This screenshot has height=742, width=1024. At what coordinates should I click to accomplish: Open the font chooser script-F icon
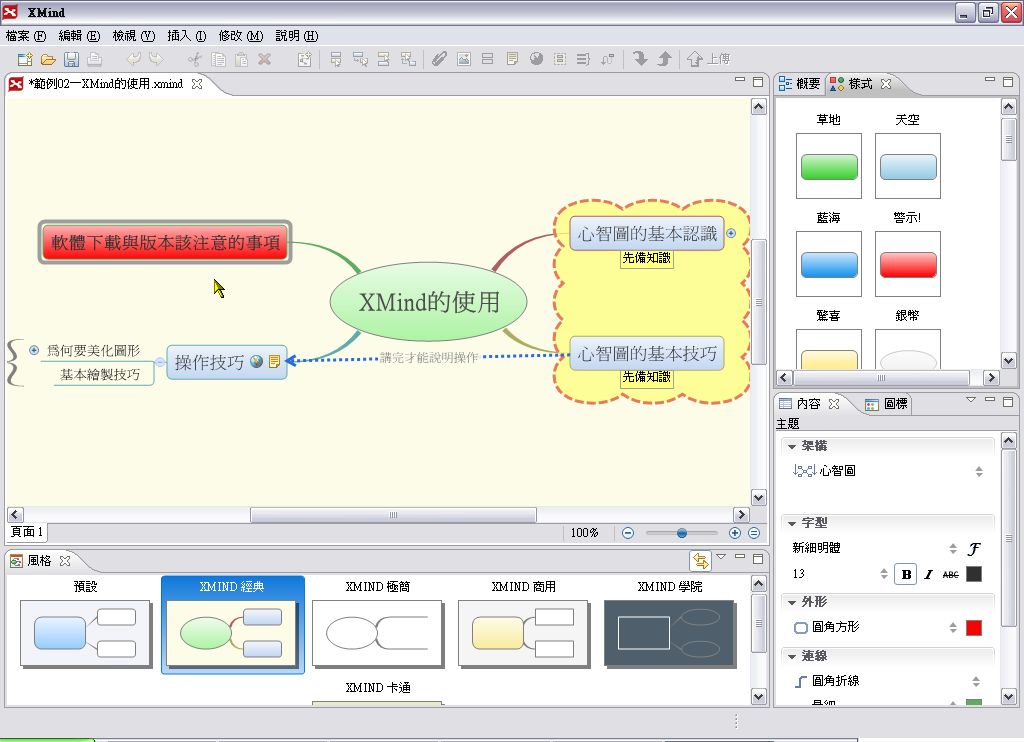pyautogui.click(x=974, y=548)
